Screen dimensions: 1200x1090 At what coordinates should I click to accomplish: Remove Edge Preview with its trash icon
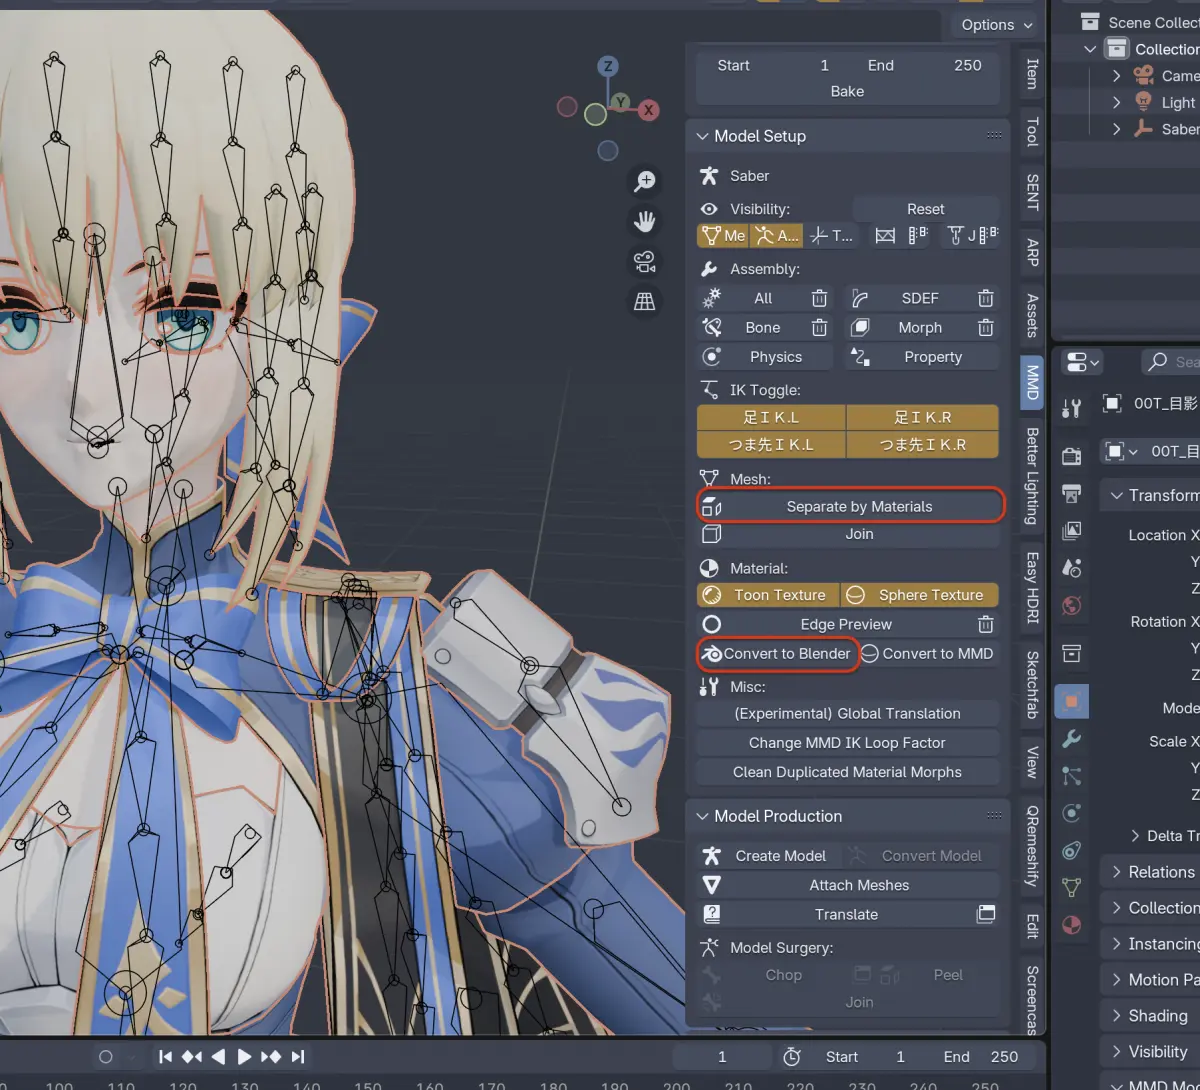click(x=985, y=624)
